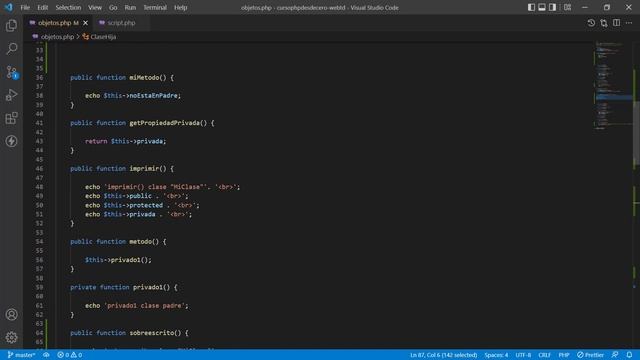The width and height of the screenshot is (640, 360).
Task: Customize layout icon in title bar
Action: tap(567, 7)
